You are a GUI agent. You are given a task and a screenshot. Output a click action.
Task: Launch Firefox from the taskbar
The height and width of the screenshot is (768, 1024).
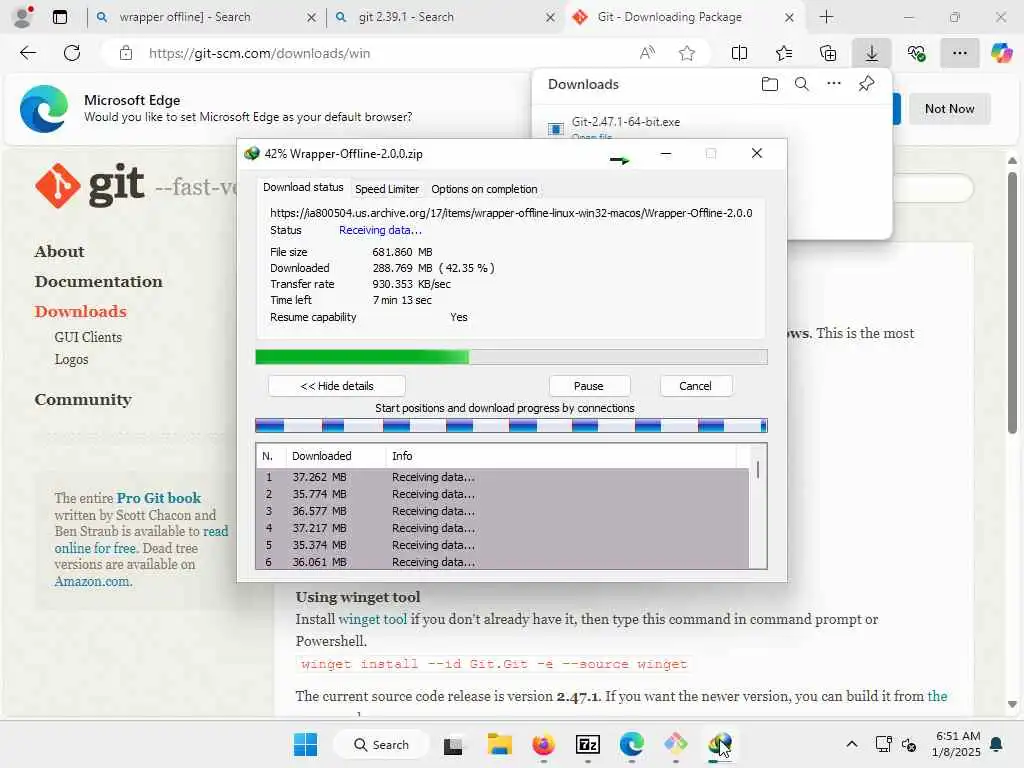[543, 744]
